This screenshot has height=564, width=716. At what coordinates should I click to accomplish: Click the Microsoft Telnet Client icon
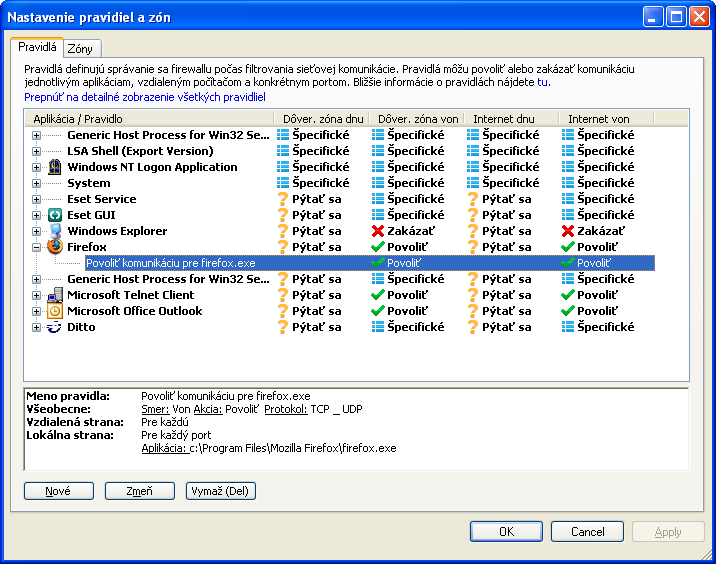pyautogui.click(x=55, y=295)
